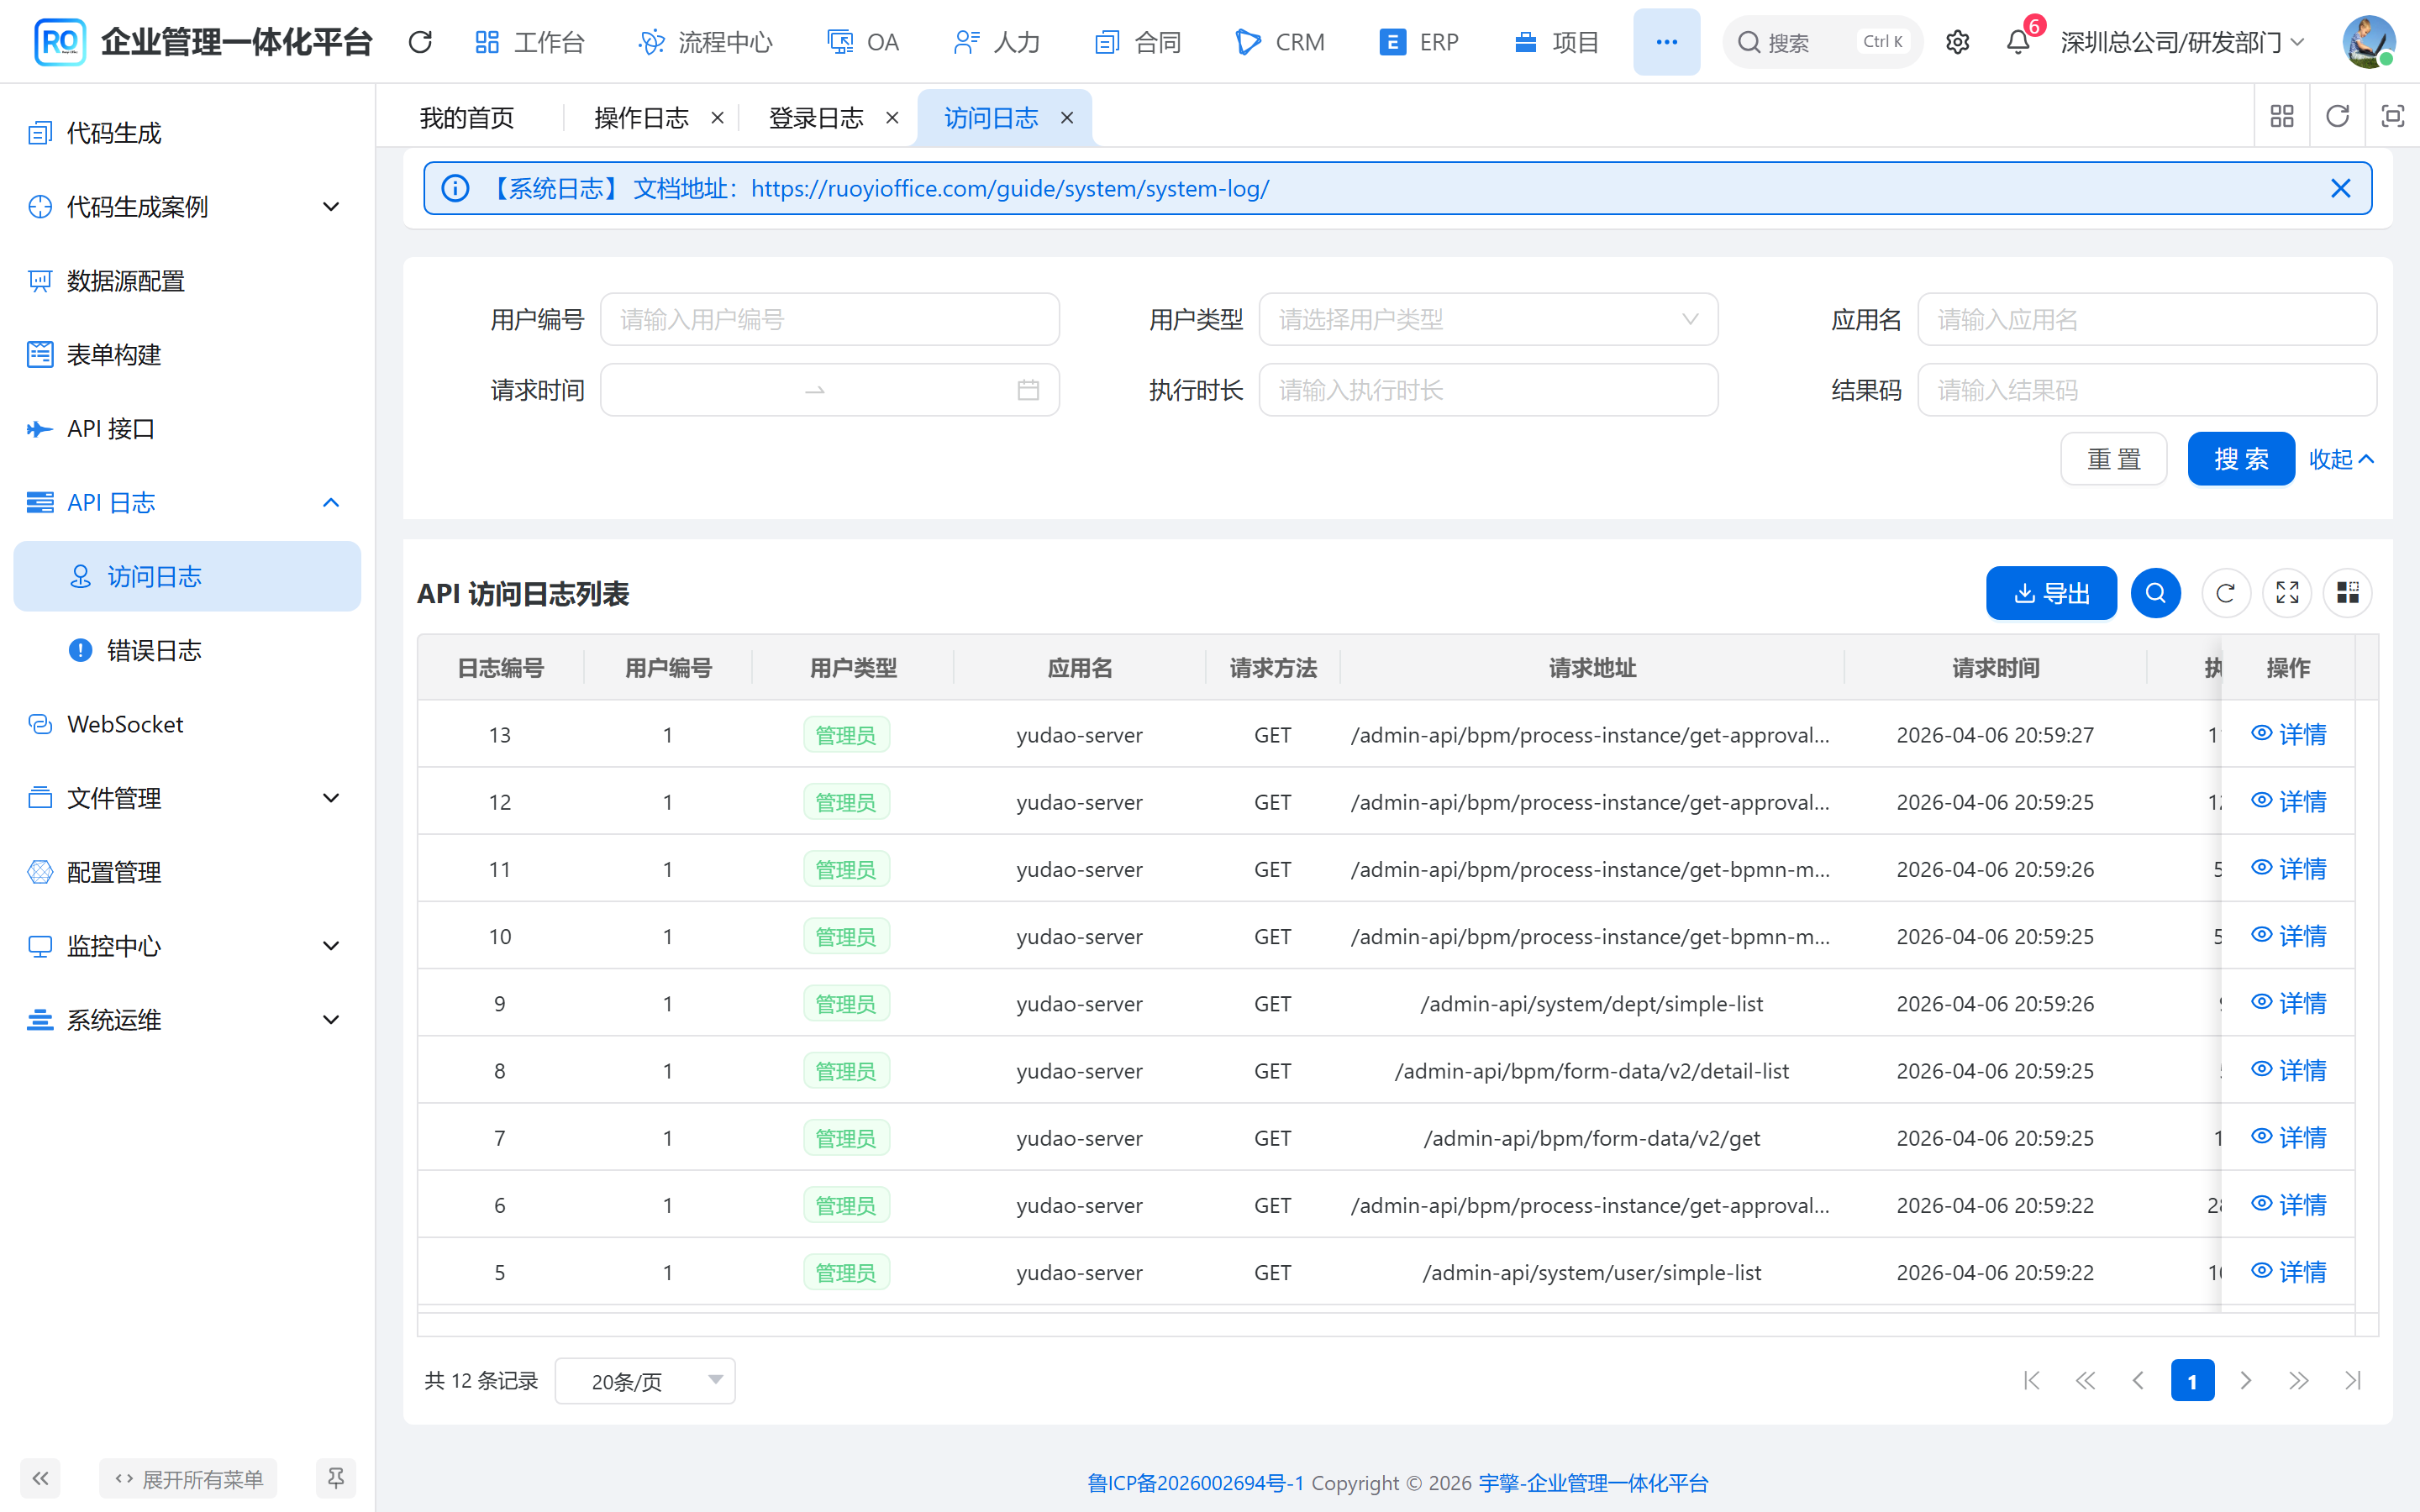This screenshot has width=2420, height=1512.
Task: Open the settings gear icon
Action: point(1957,42)
